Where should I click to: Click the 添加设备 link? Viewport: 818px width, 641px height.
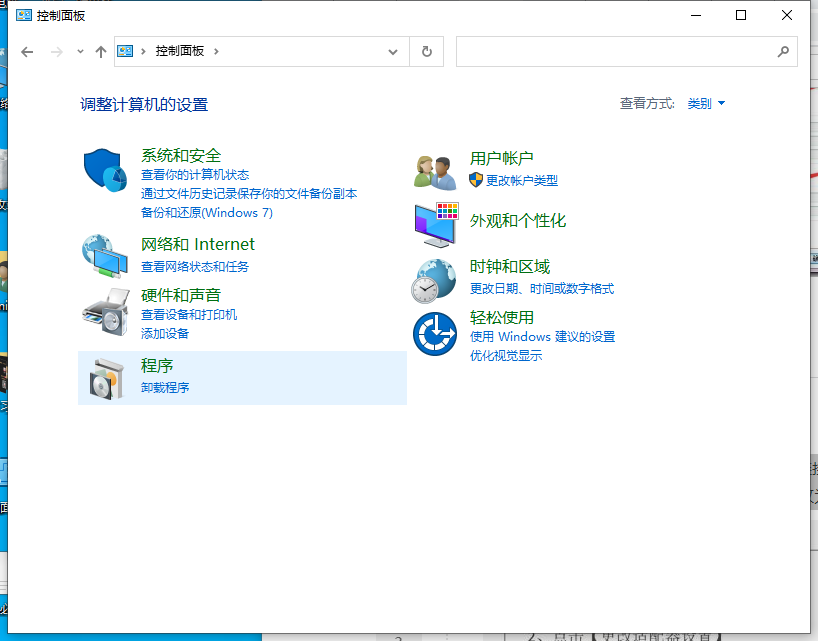tap(165, 334)
